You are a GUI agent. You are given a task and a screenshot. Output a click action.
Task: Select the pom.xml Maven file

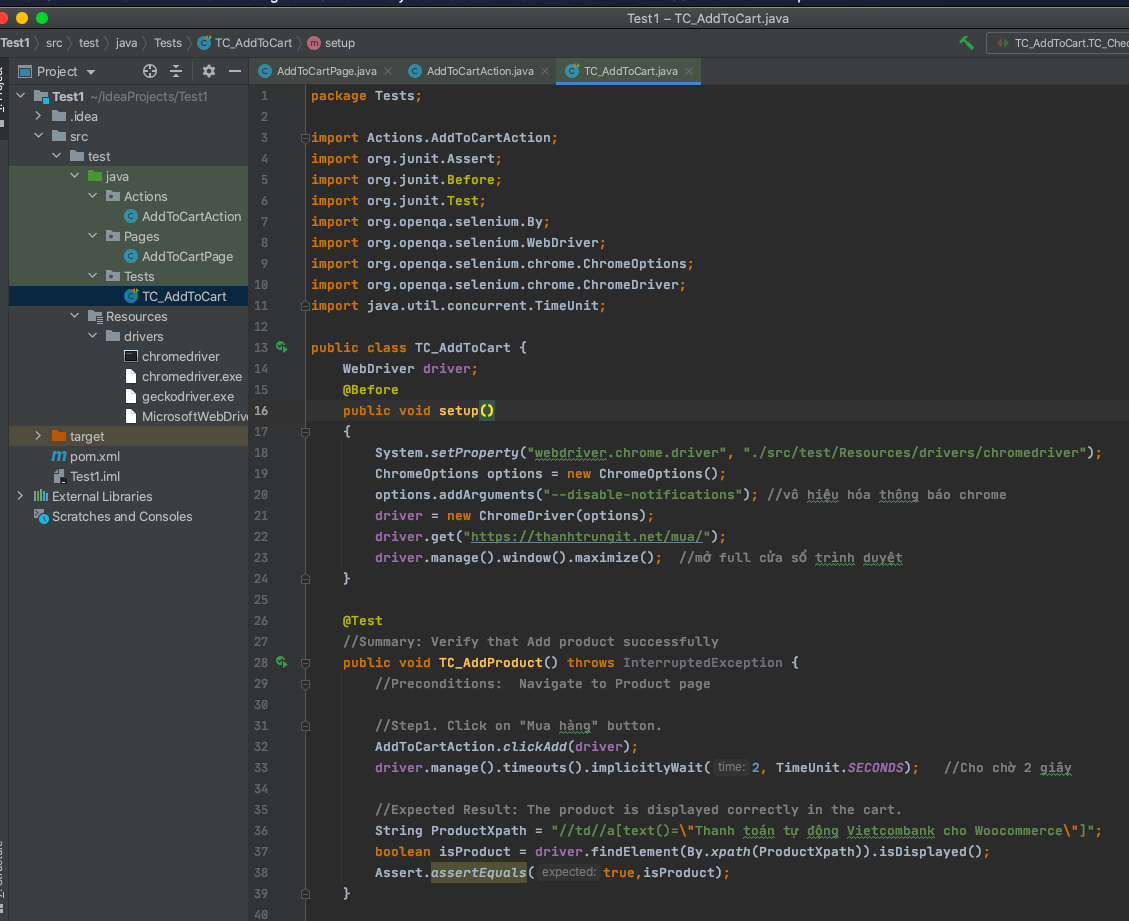[86, 457]
